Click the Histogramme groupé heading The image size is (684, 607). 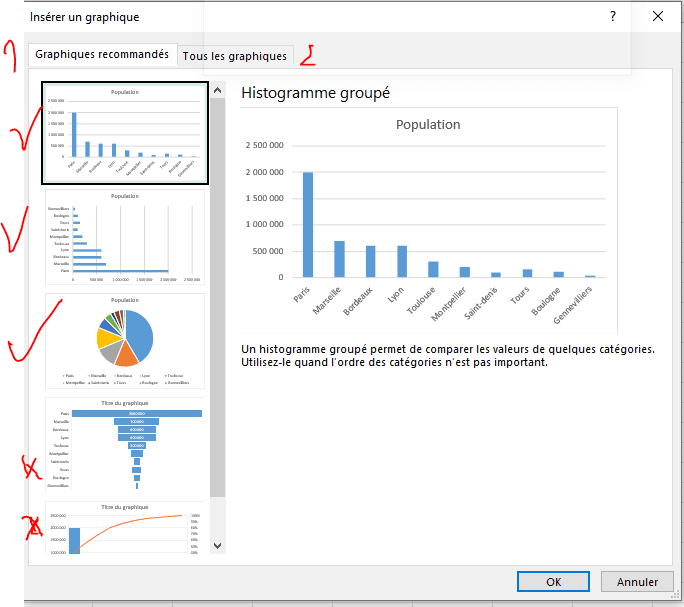[x=315, y=93]
